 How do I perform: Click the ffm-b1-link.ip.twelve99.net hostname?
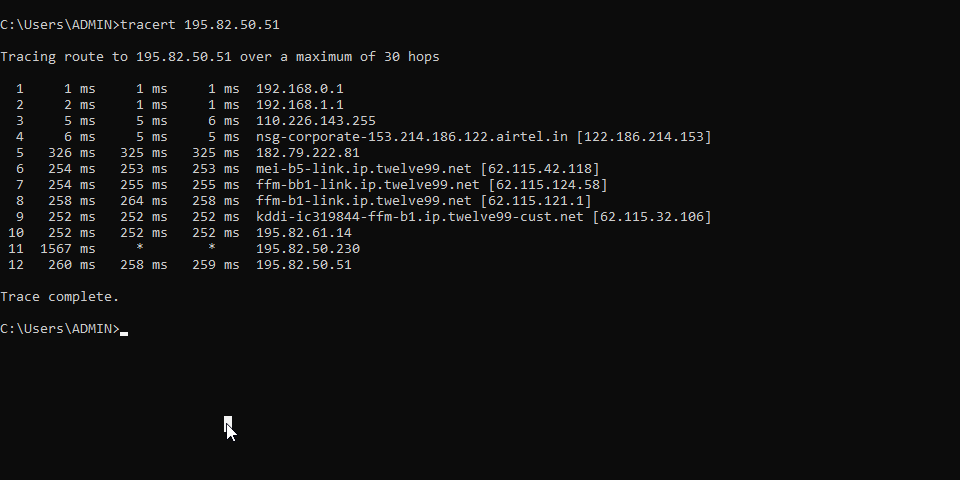(364, 200)
